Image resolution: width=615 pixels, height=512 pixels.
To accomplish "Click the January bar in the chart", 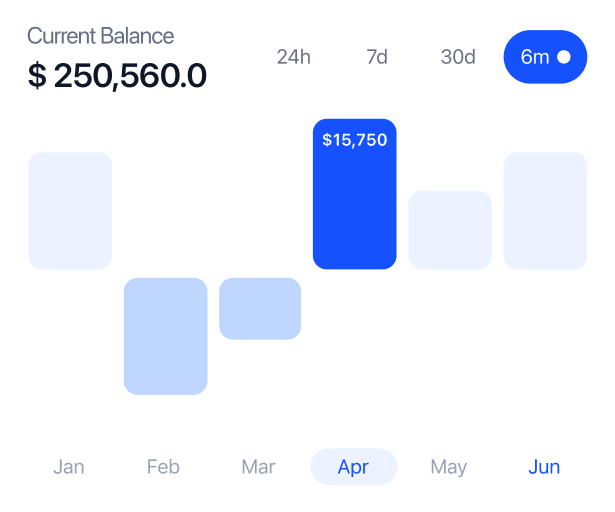I will [70, 210].
